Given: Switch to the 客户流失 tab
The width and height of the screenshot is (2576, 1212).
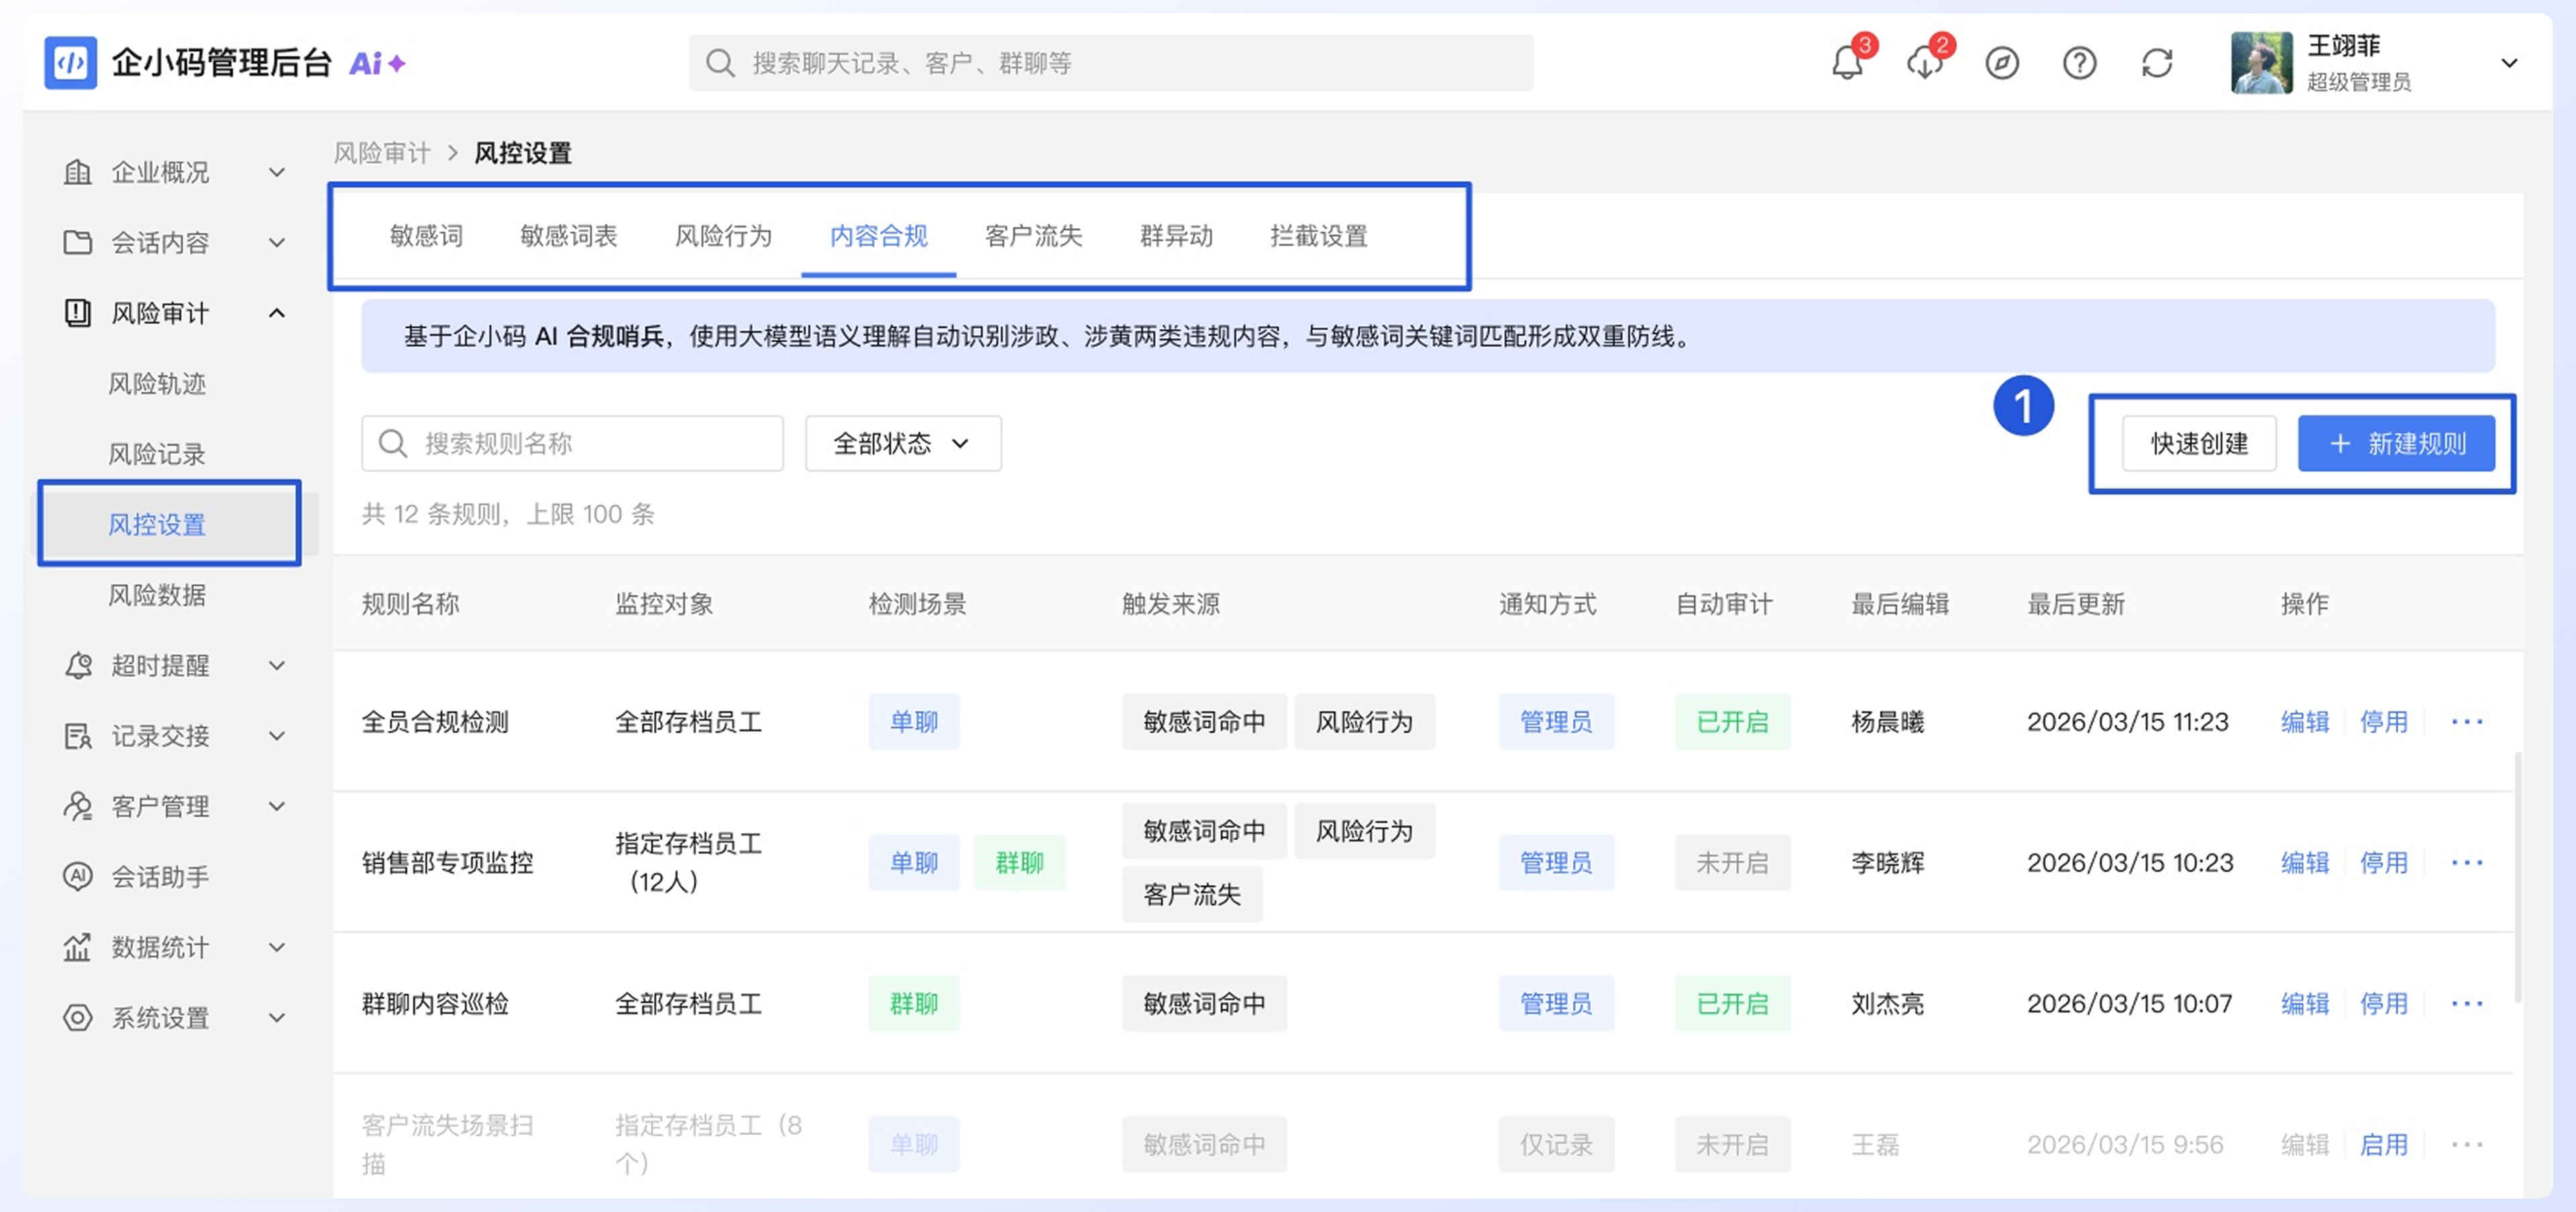Looking at the screenshot, I should point(1033,236).
